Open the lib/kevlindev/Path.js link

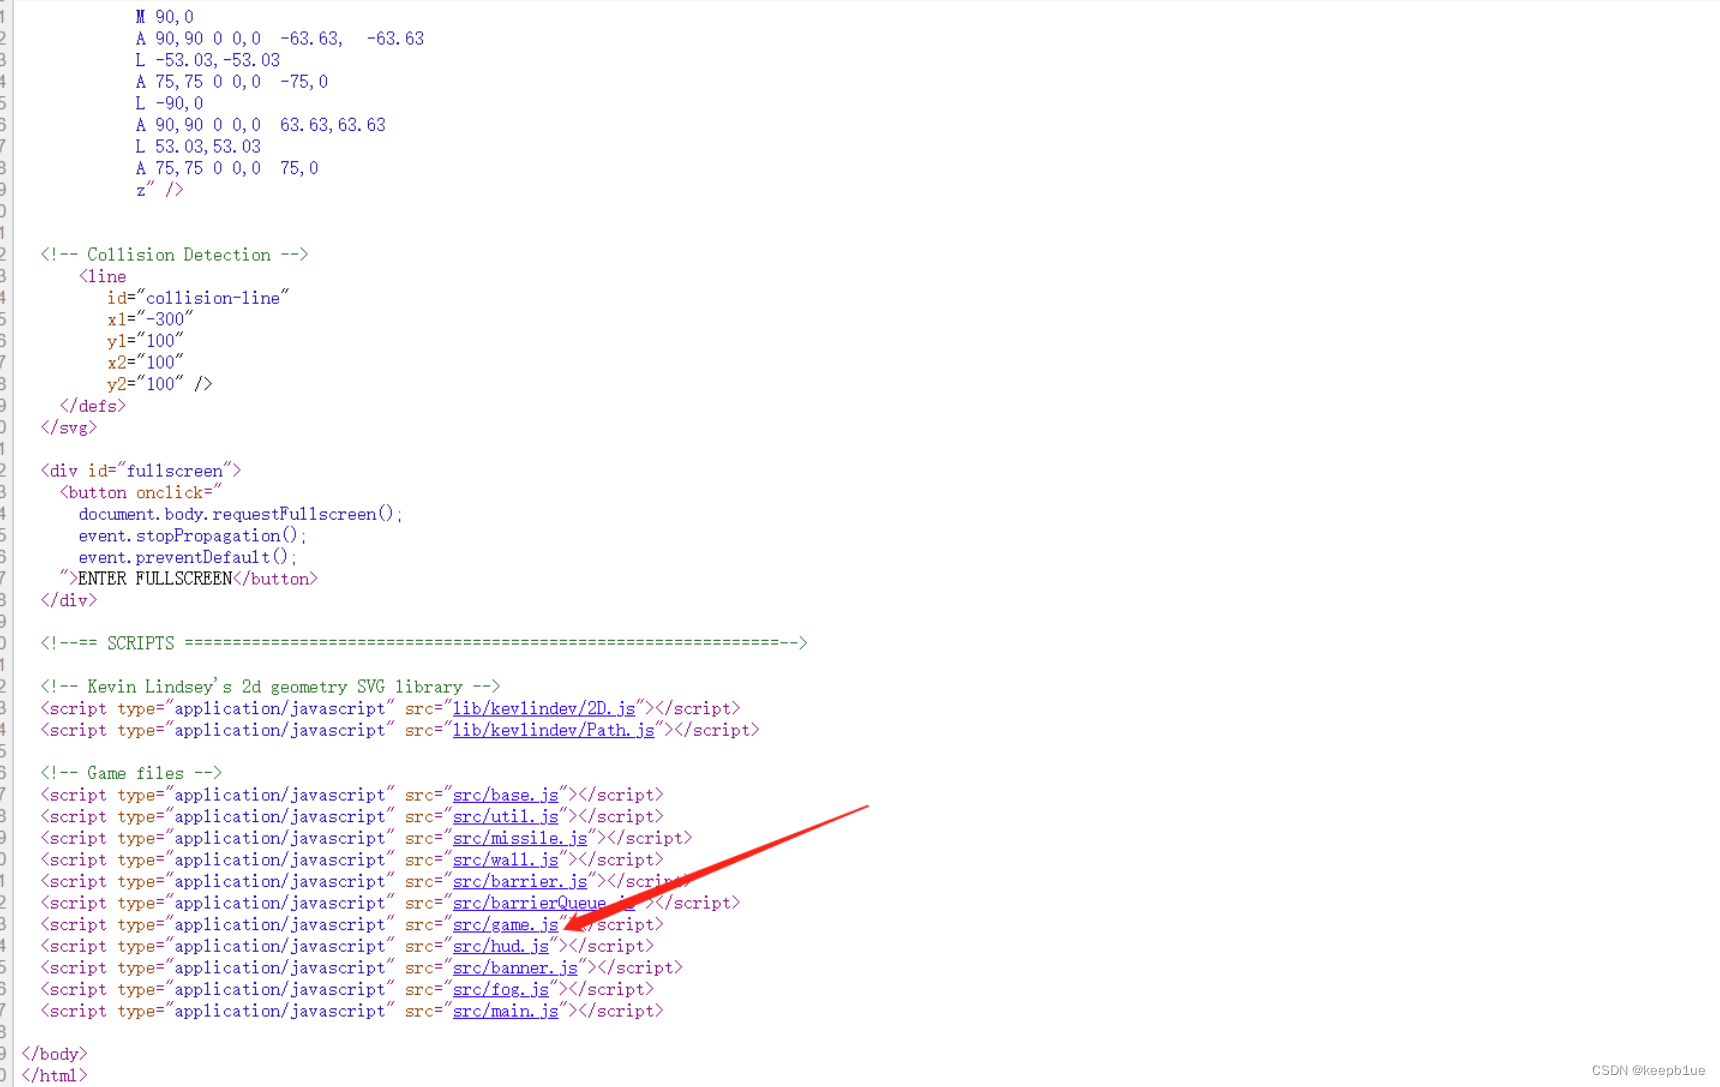coord(554,730)
